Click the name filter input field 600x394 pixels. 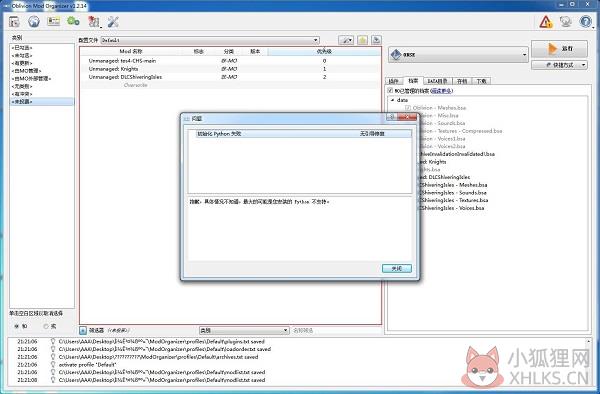pos(337,330)
